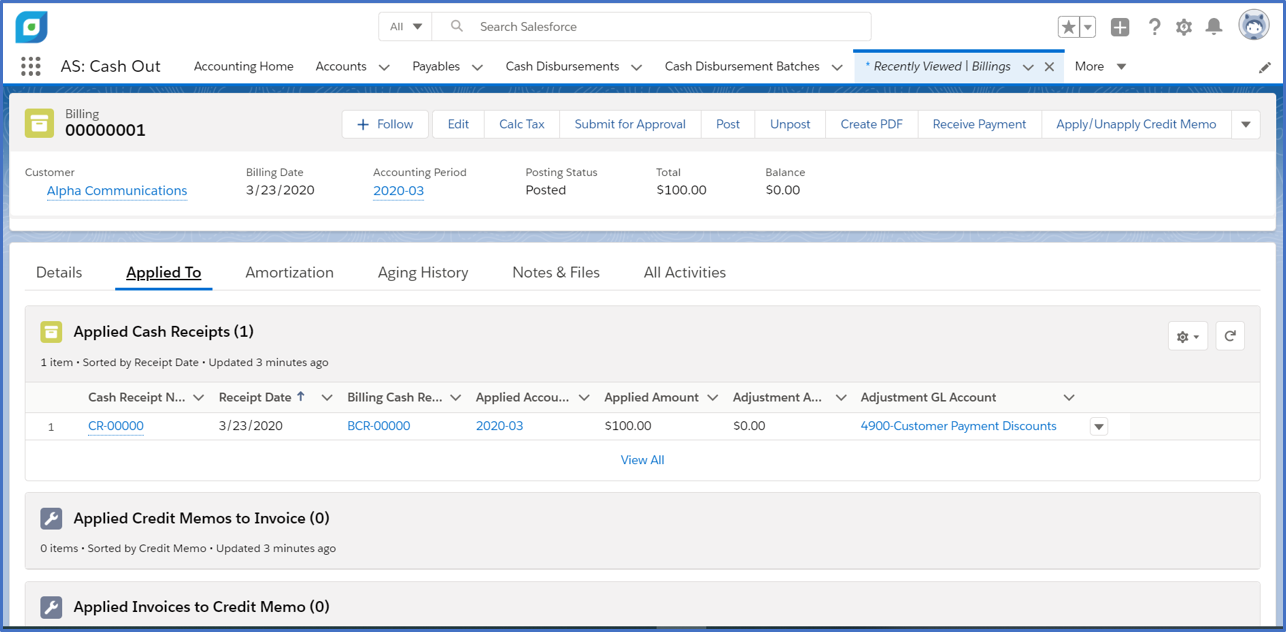Click Apply/Unapply Credit Memo button
This screenshot has width=1286, height=632.
1136,124
